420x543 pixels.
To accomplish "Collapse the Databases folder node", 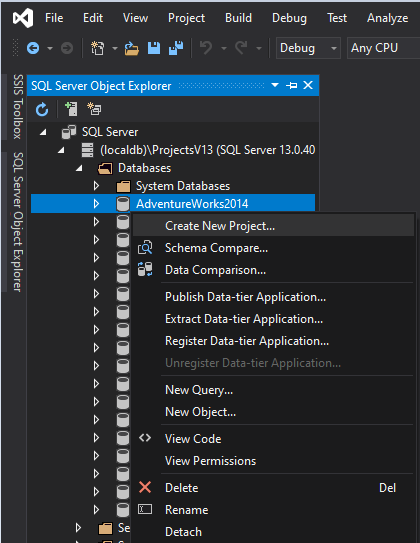I will [x=79, y=168].
